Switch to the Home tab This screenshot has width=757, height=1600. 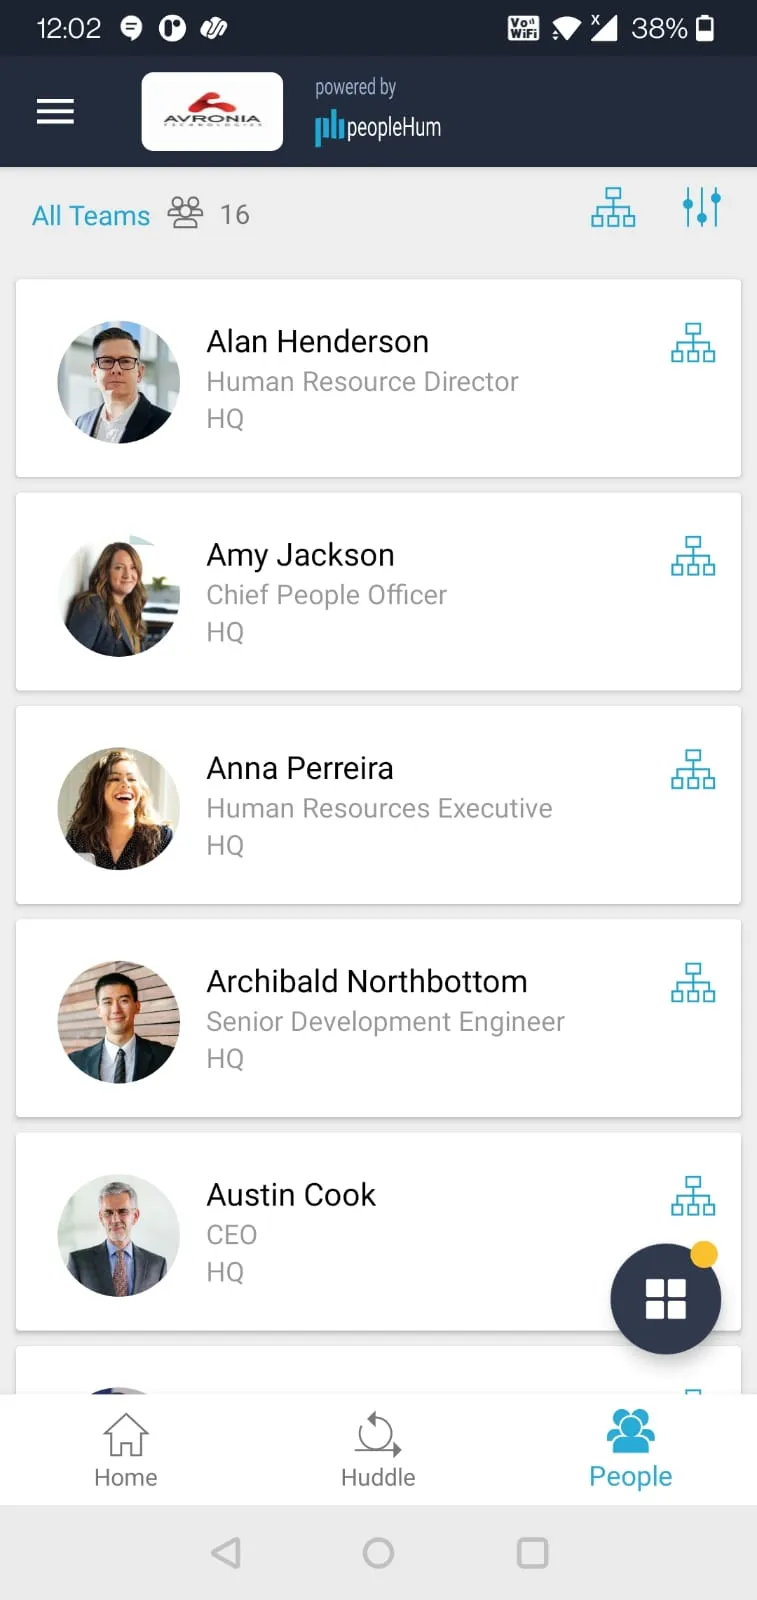coord(126,1450)
